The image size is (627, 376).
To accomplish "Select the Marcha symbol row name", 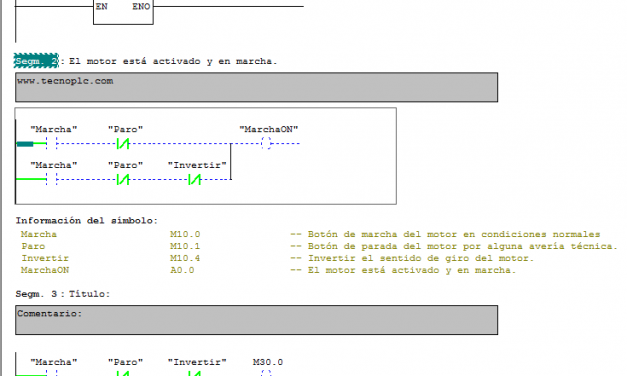I will (39, 234).
